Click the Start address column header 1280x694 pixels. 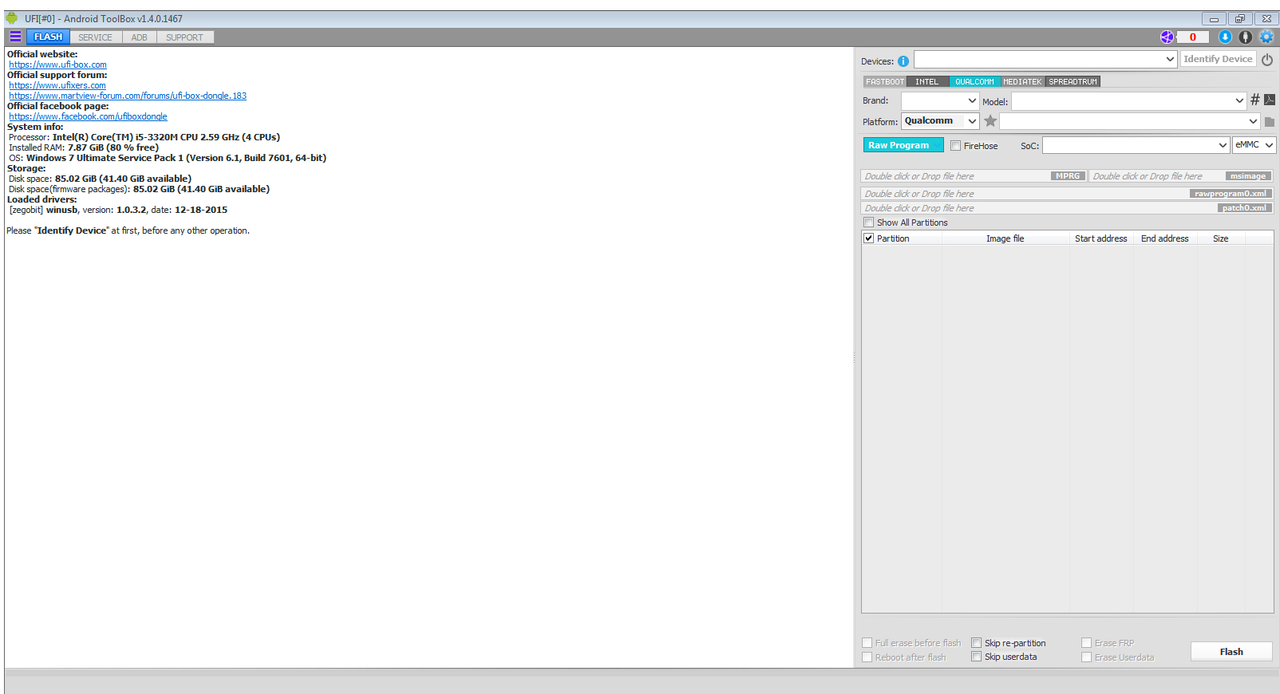(x=1101, y=238)
